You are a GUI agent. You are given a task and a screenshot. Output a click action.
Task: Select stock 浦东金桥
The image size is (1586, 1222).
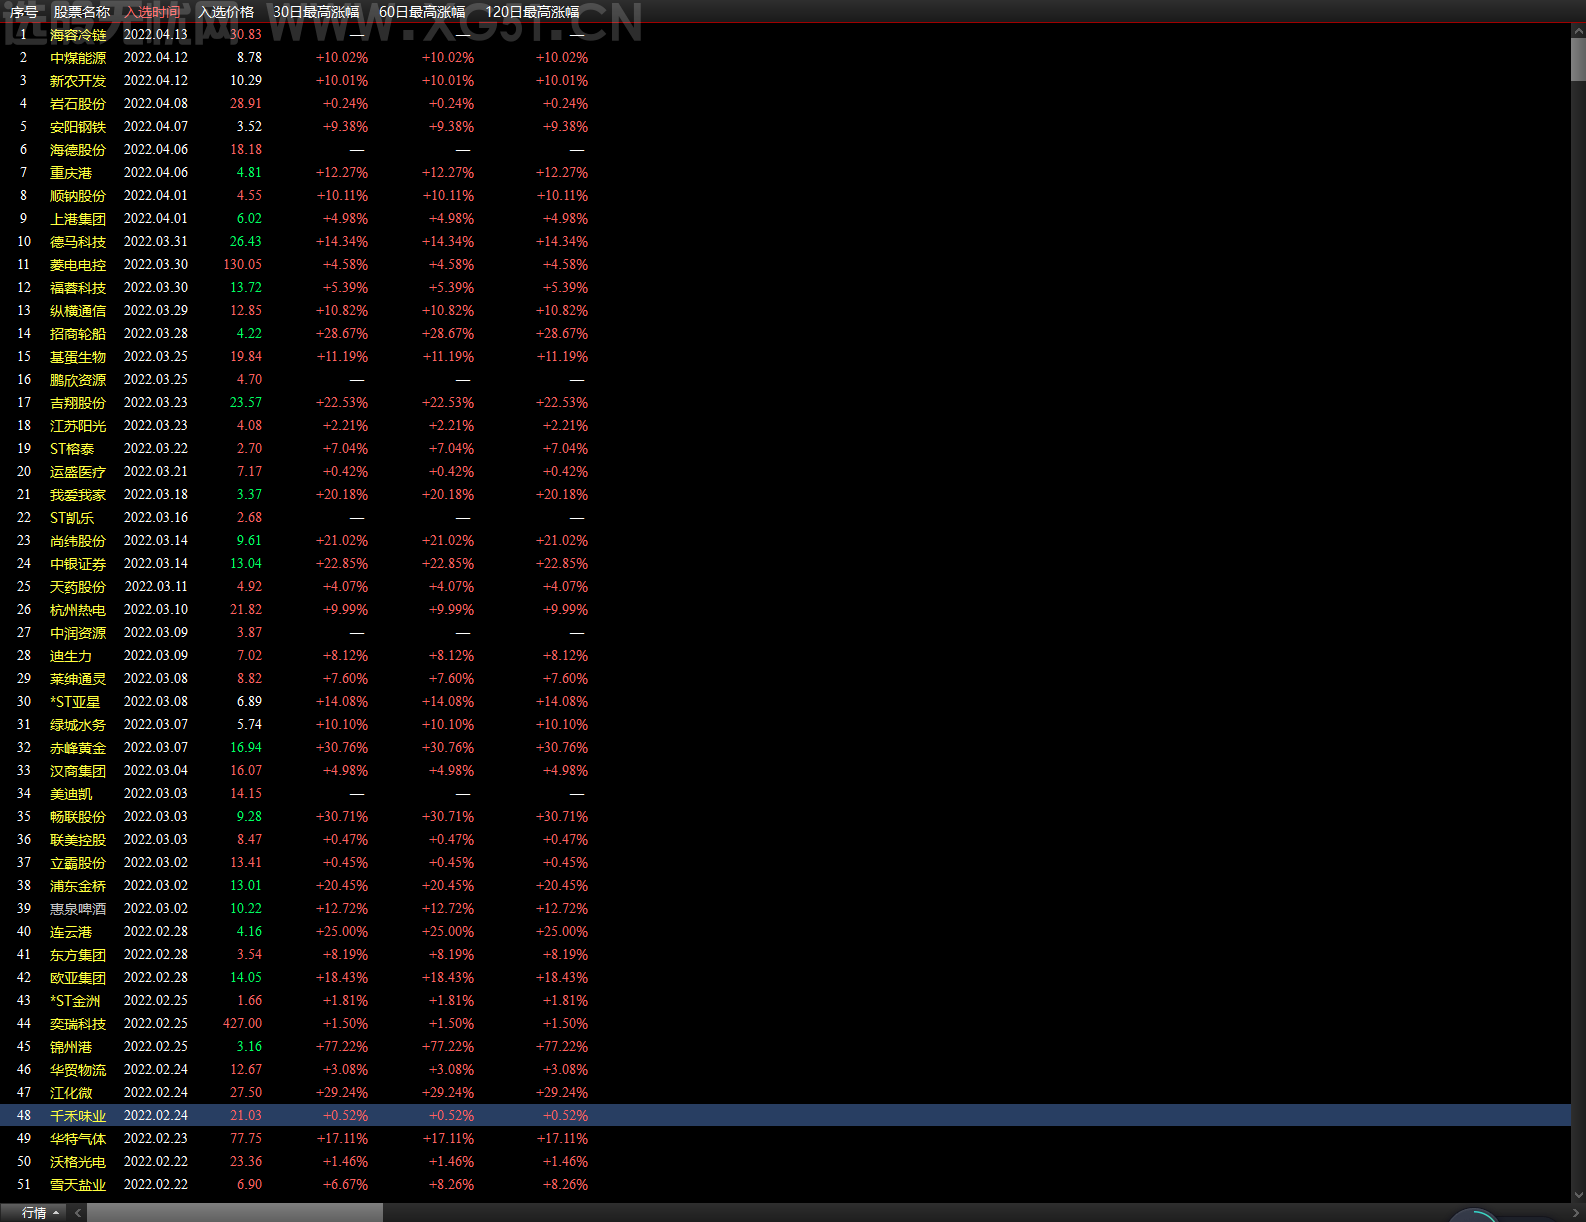click(x=78, y=886)
